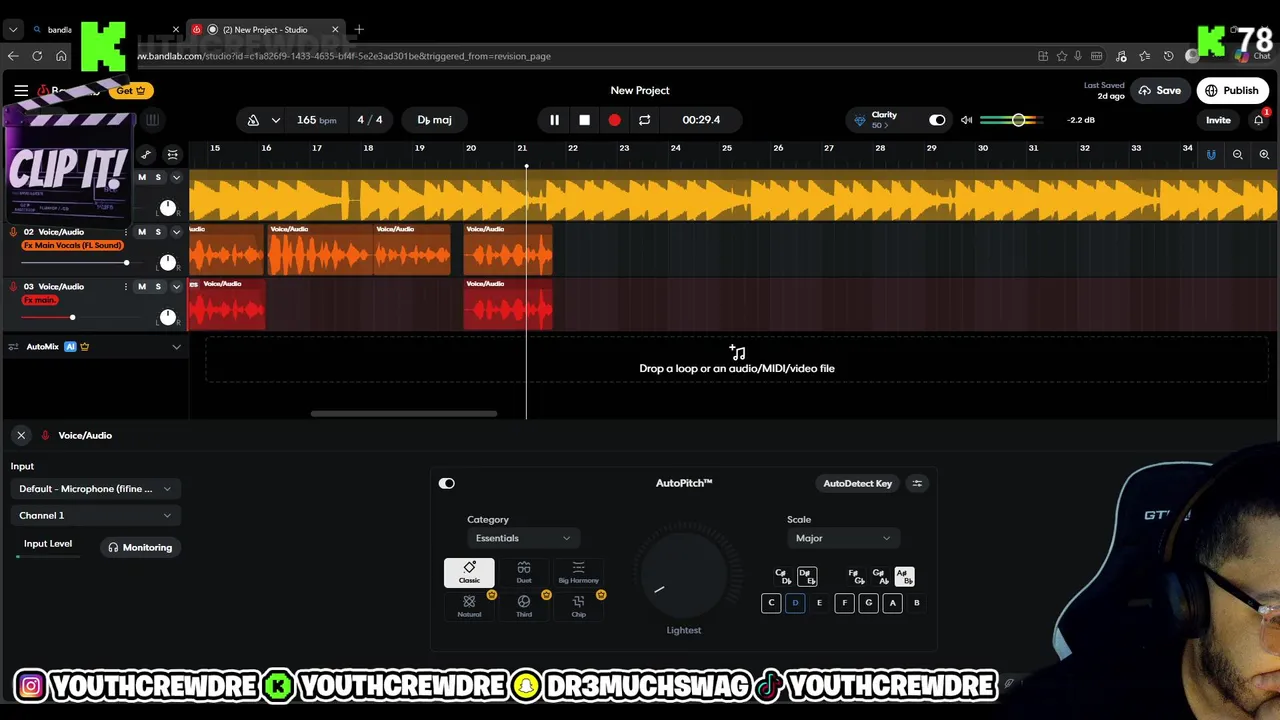Solo the first yellow track
Image resolution: width=1280 pixels, height=720 pixels.
(158, 177)
